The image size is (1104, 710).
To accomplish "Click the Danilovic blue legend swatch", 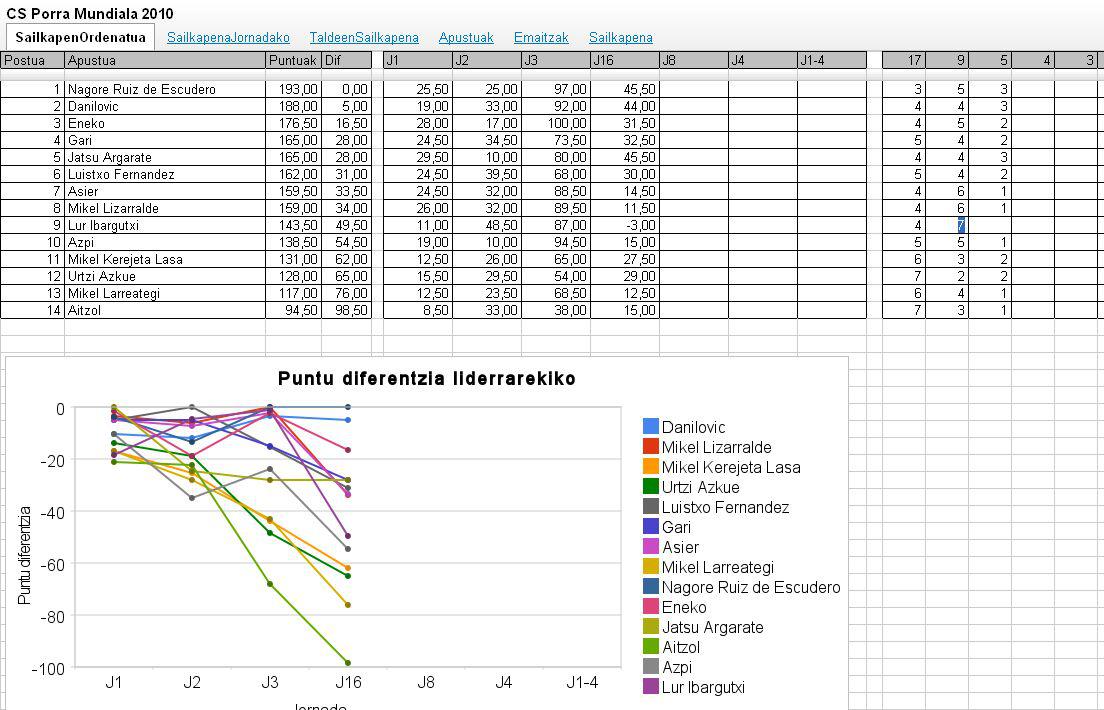I will tap(651, 427).
